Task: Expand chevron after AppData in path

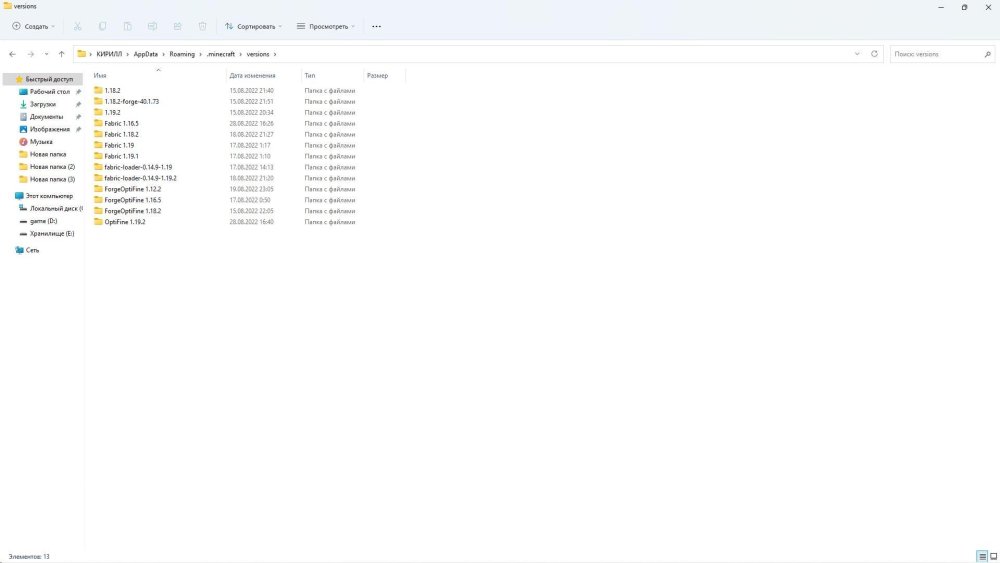Action: [x=163, y=54]
